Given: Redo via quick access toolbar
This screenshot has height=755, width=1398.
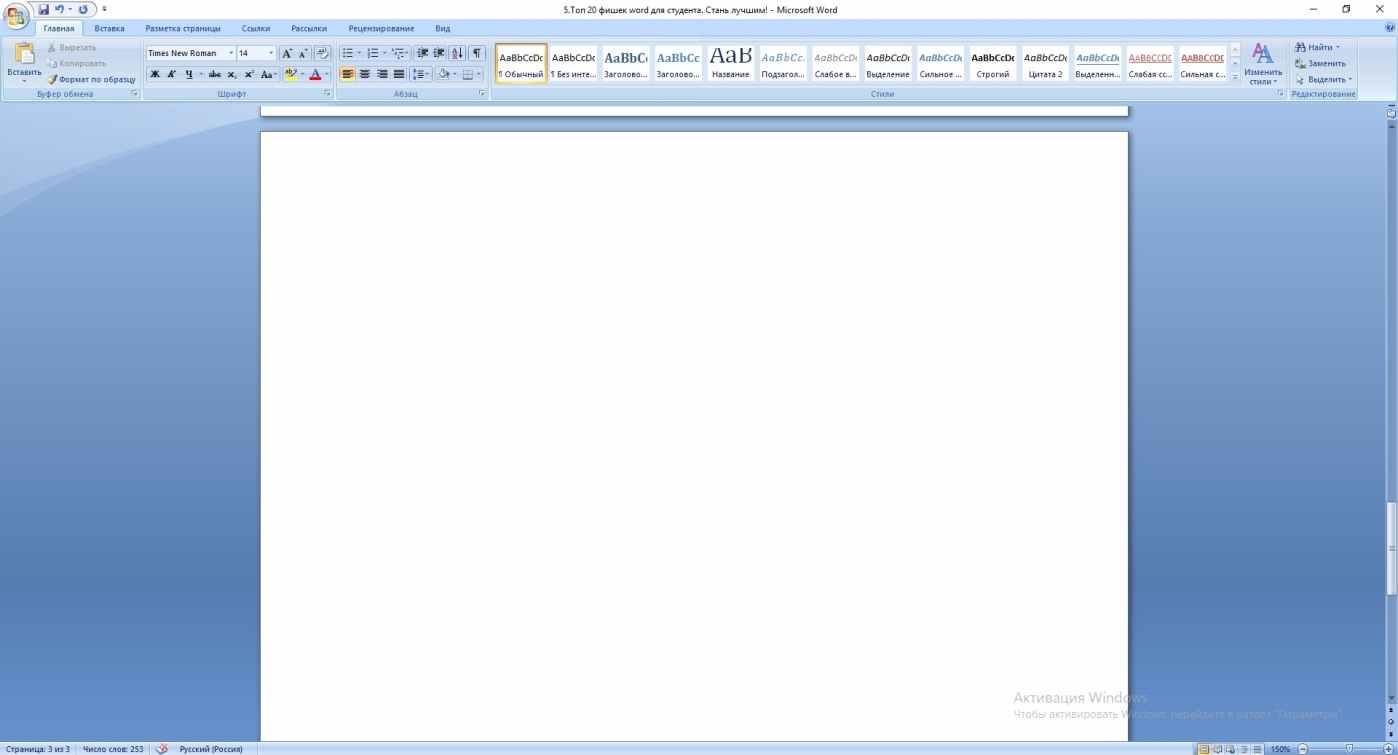Looking at the screenshot, I should (x=82, y=9).
